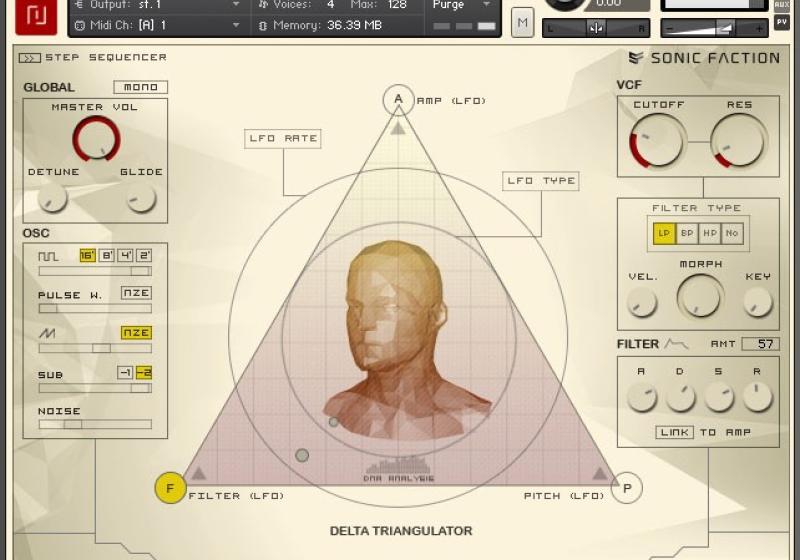
Task: Click the square wave oscillator icon
Action: pyautogui.click(x=48, y=256)
